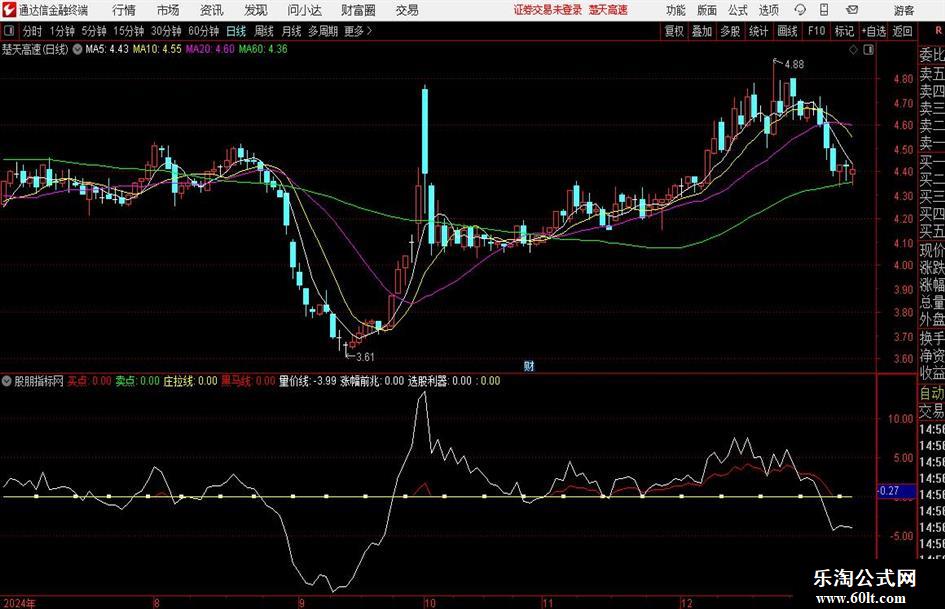This screenshot has height=609, width=945.
Task: Toggle the left panel icon beside 分时
Action: [x=9, y=31]
